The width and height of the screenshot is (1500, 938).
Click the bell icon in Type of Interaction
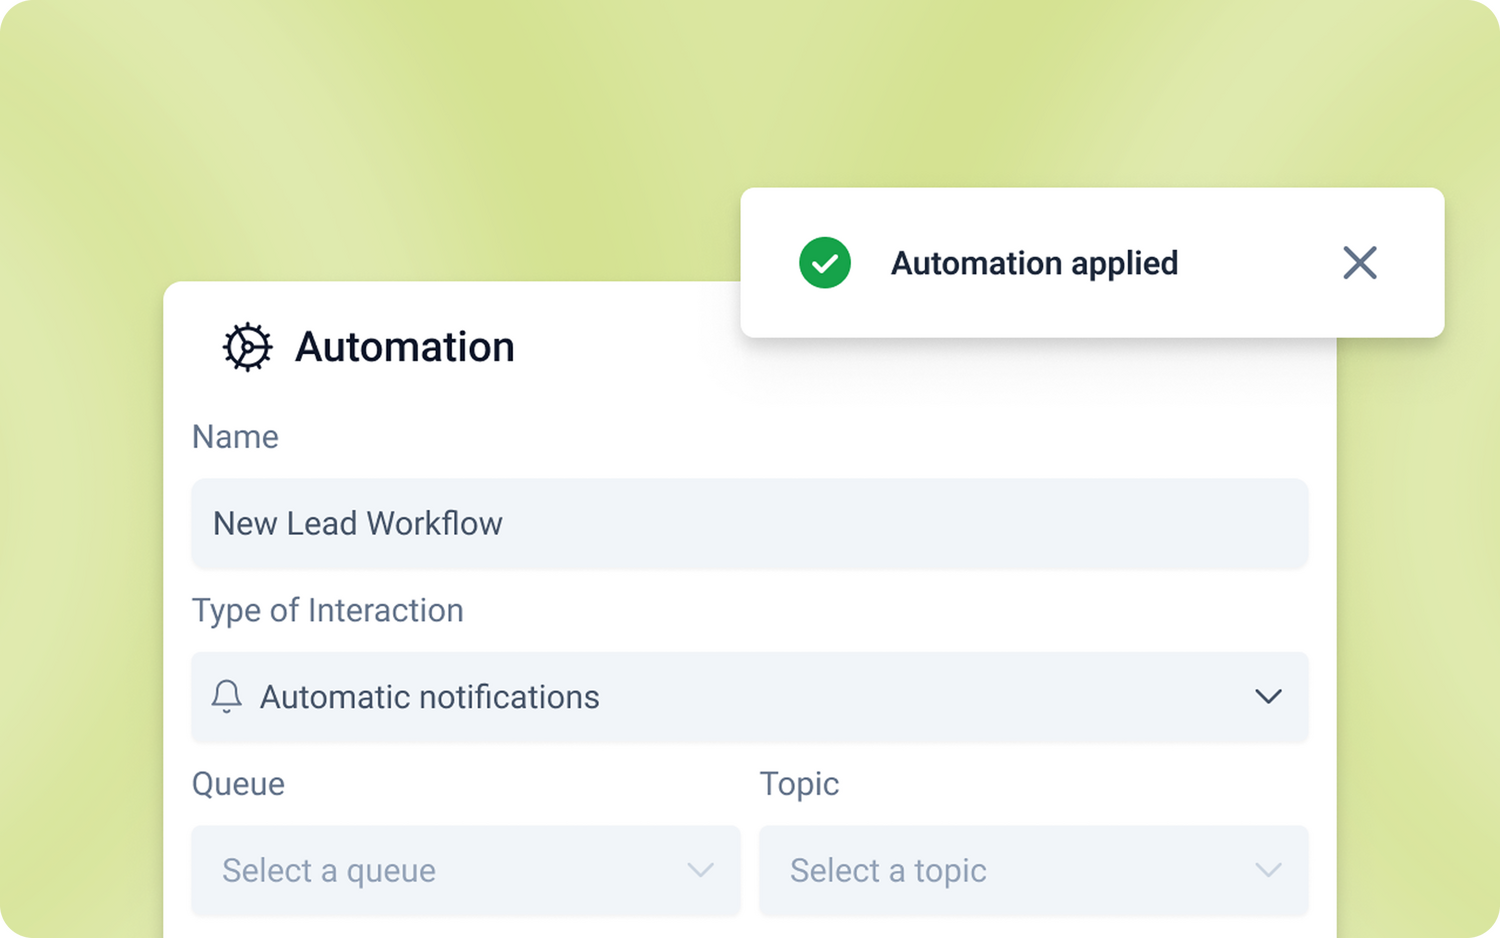227,696
